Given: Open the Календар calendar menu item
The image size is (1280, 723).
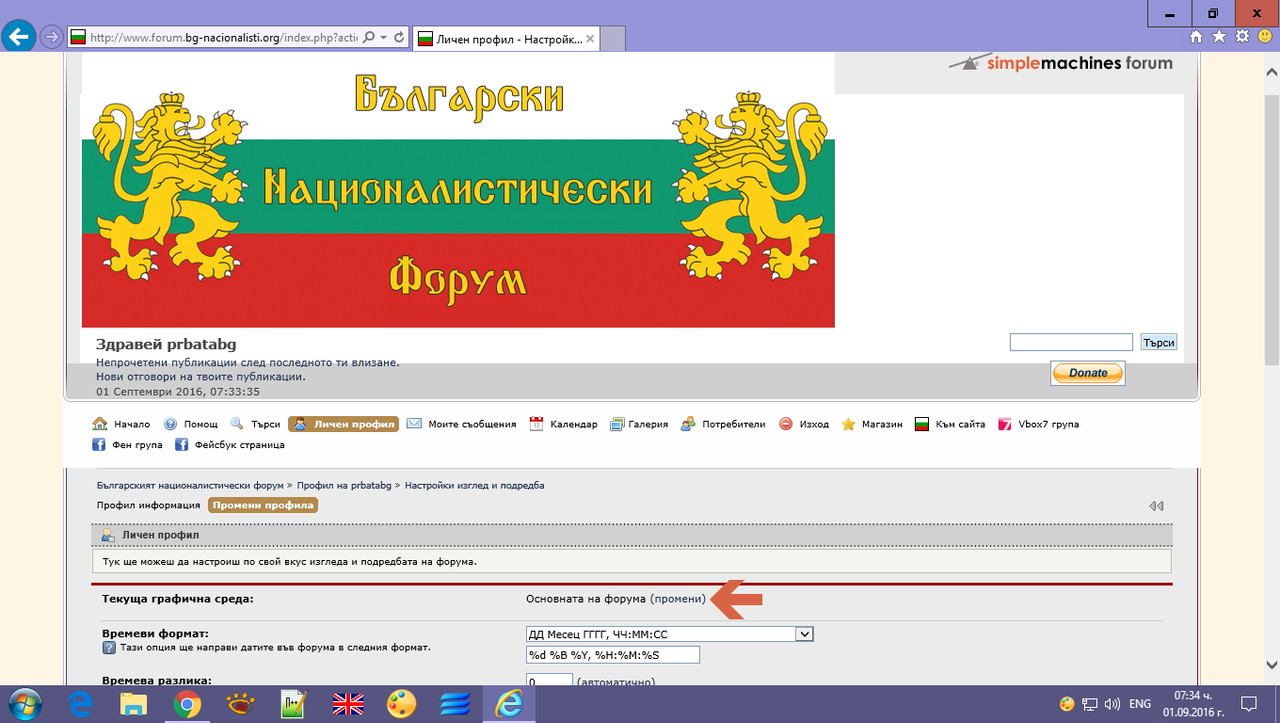Looking at the screenshot, I should point(563,424).
